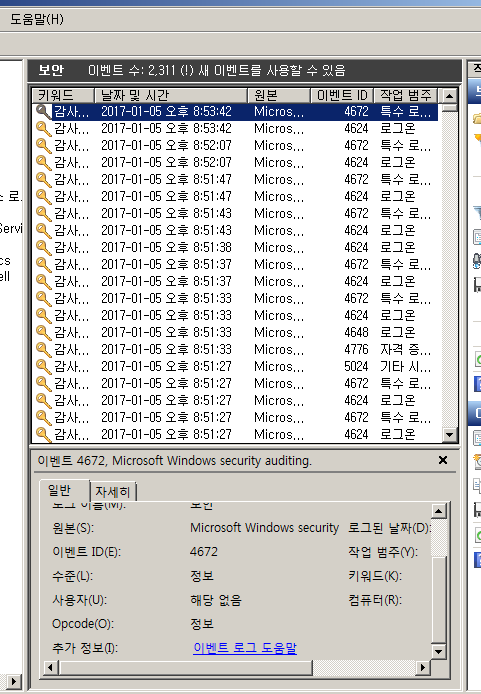Open the 도움말(H) menu
This screenshot has width=481, height=694.
click(x=37, y=19)
